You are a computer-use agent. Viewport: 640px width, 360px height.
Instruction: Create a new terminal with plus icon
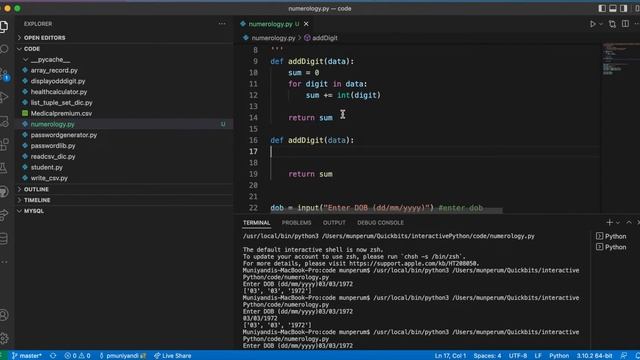pos(609,222)
